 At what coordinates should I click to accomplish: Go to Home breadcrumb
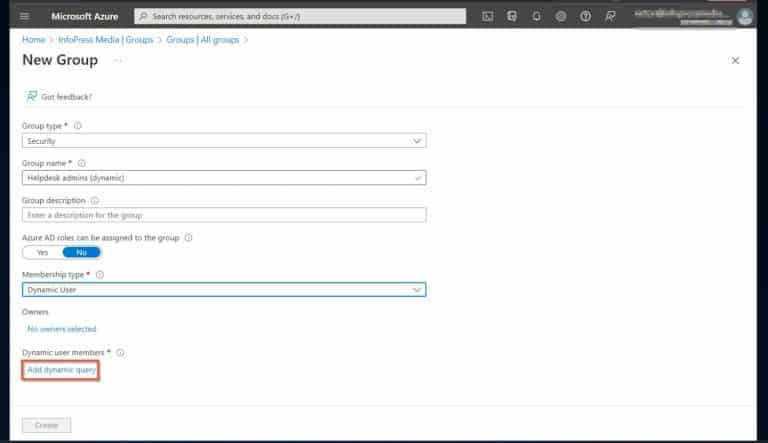(33, 40)
